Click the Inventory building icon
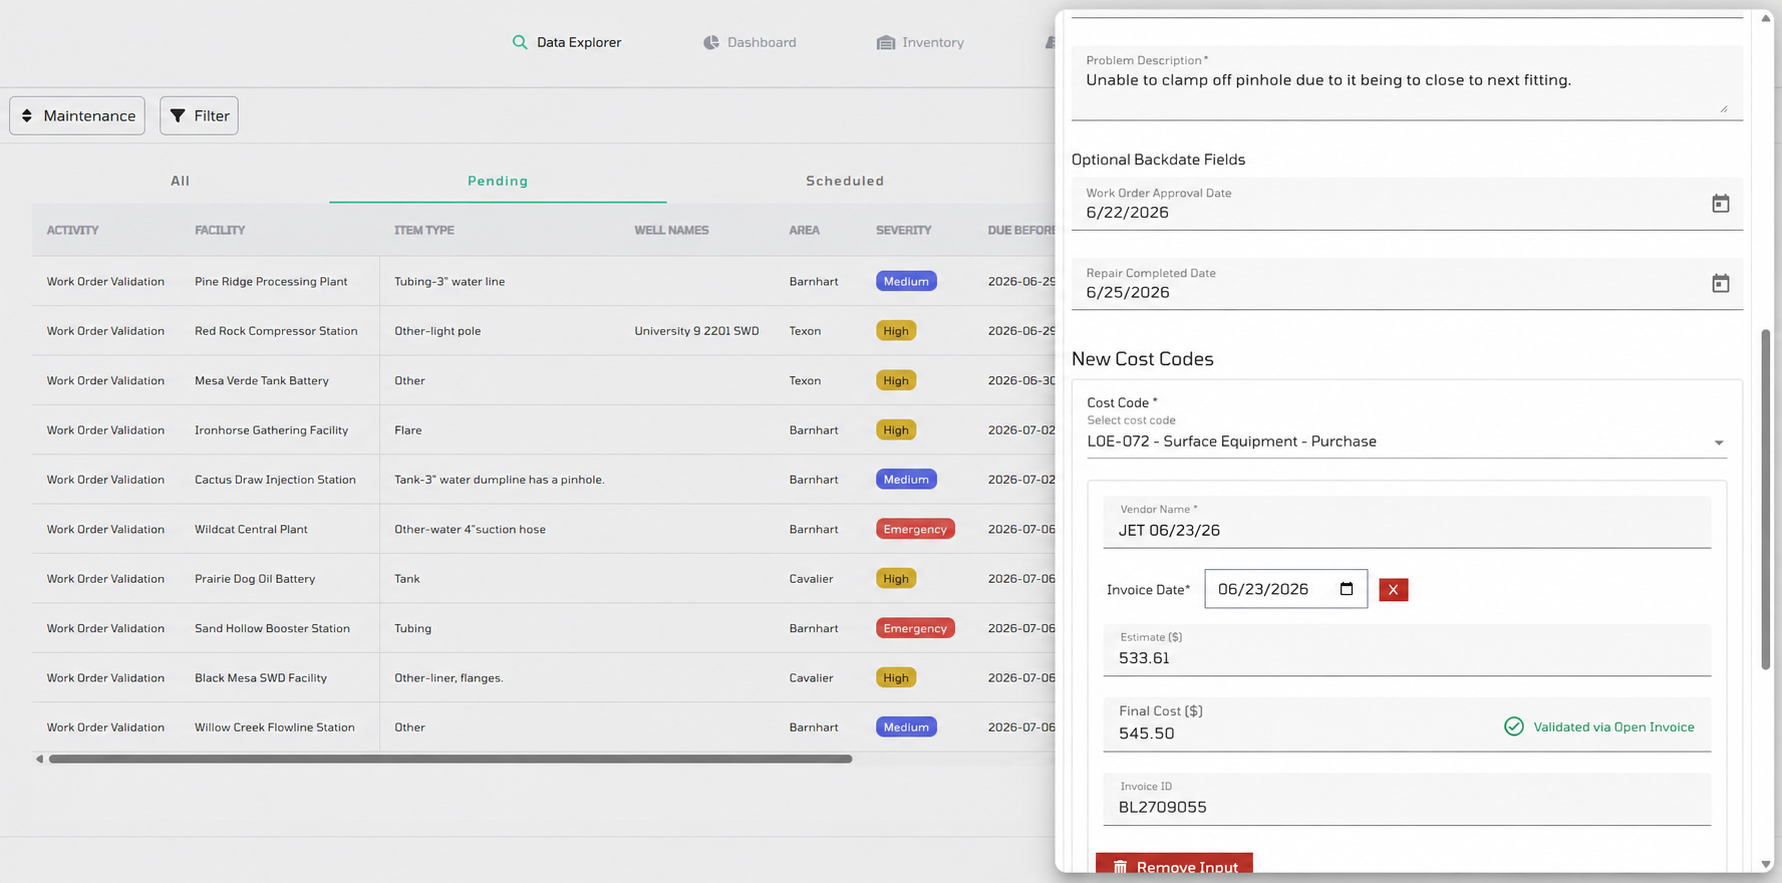This screenshot has height=883, width=1782. coord(886,42)
